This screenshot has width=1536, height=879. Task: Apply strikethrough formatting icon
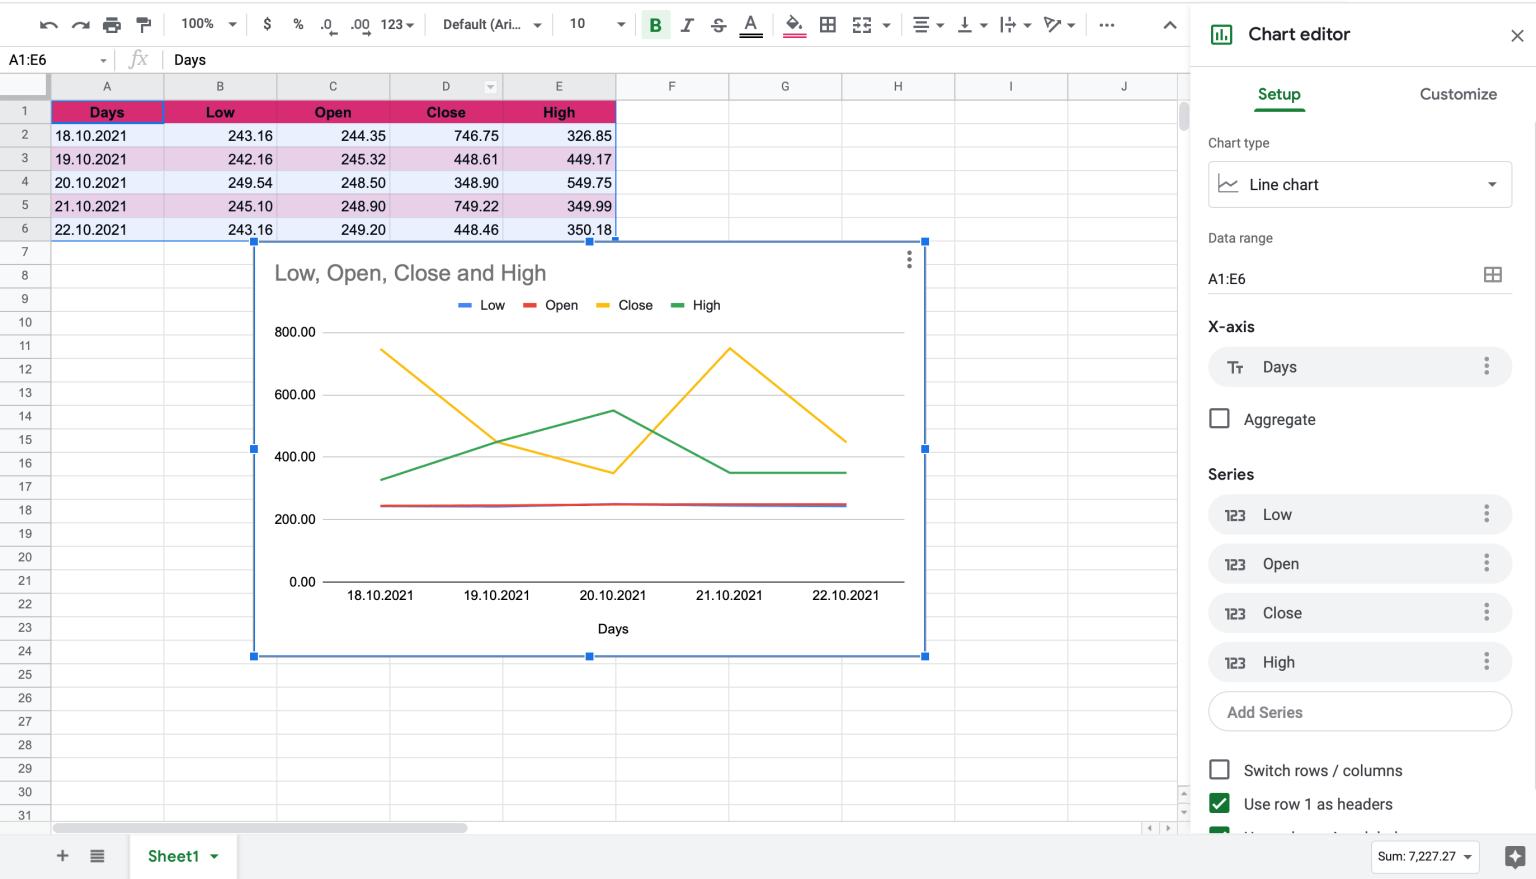(x=718, y=24)
